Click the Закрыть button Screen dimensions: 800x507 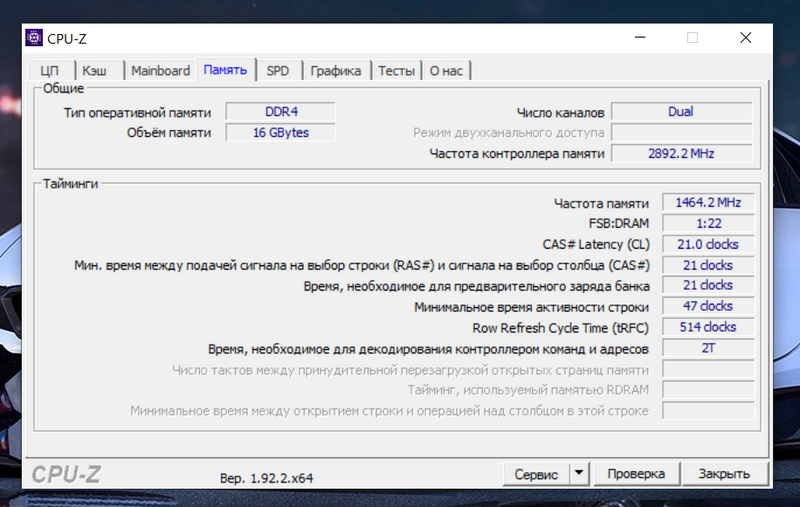[x=725, y=473]
